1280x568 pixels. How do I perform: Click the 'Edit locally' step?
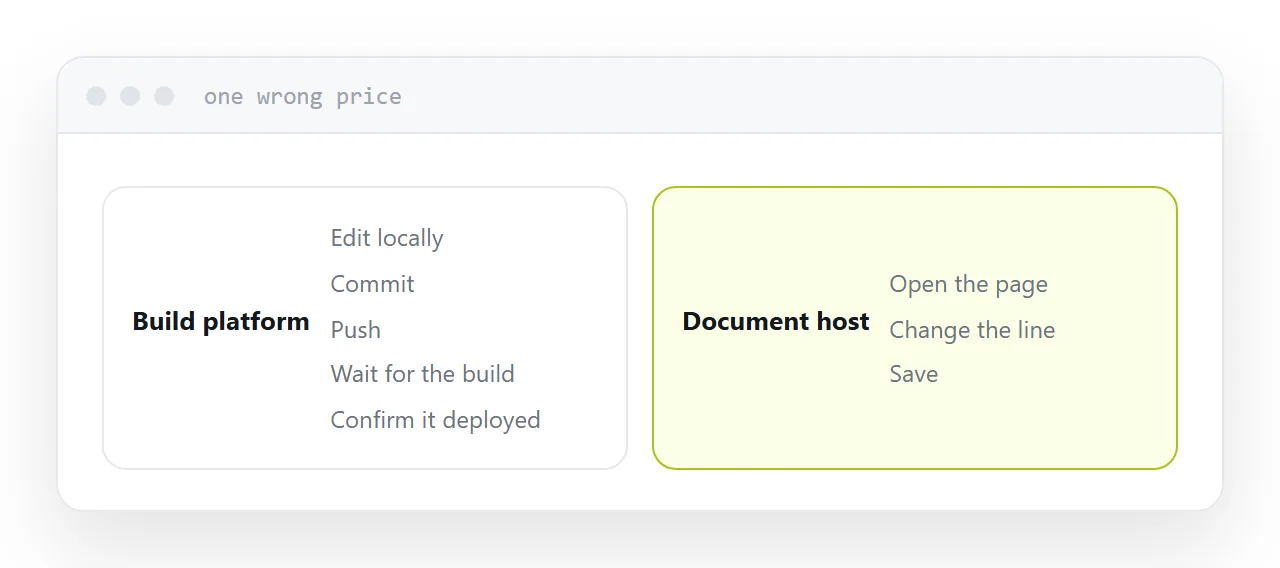click(387, 238)
